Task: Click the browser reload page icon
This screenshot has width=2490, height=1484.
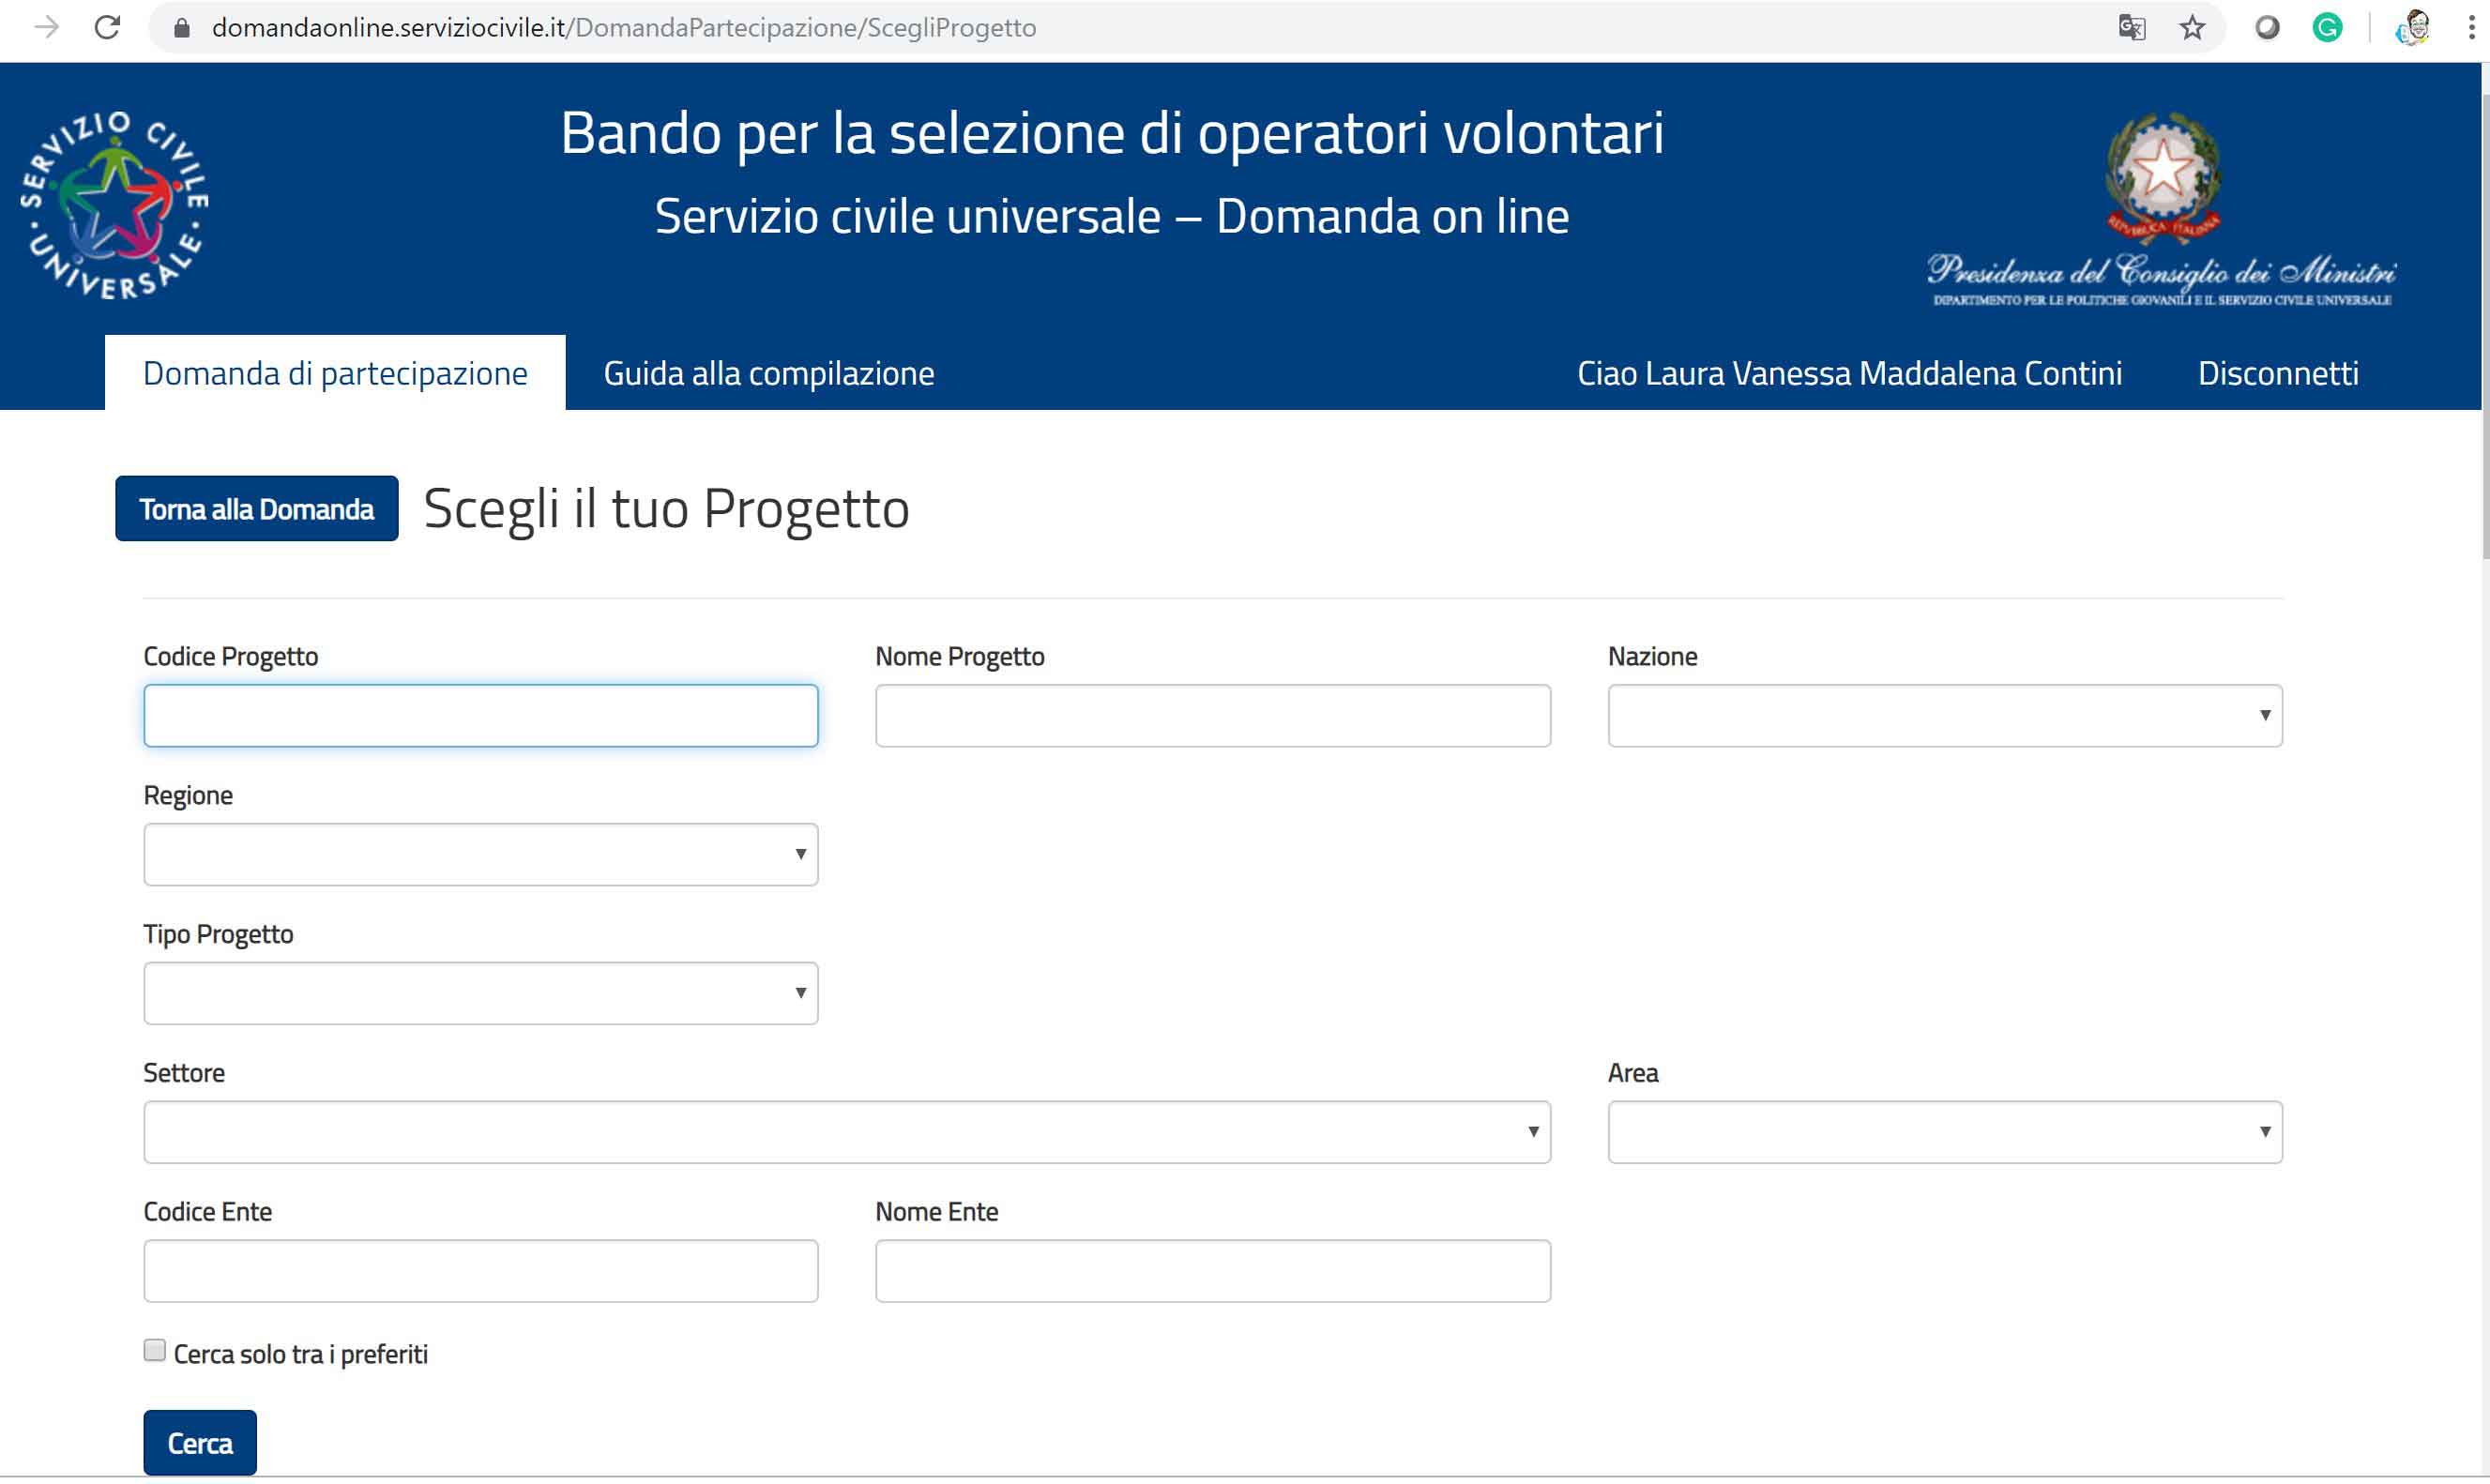Action: [x=107, y=27]
